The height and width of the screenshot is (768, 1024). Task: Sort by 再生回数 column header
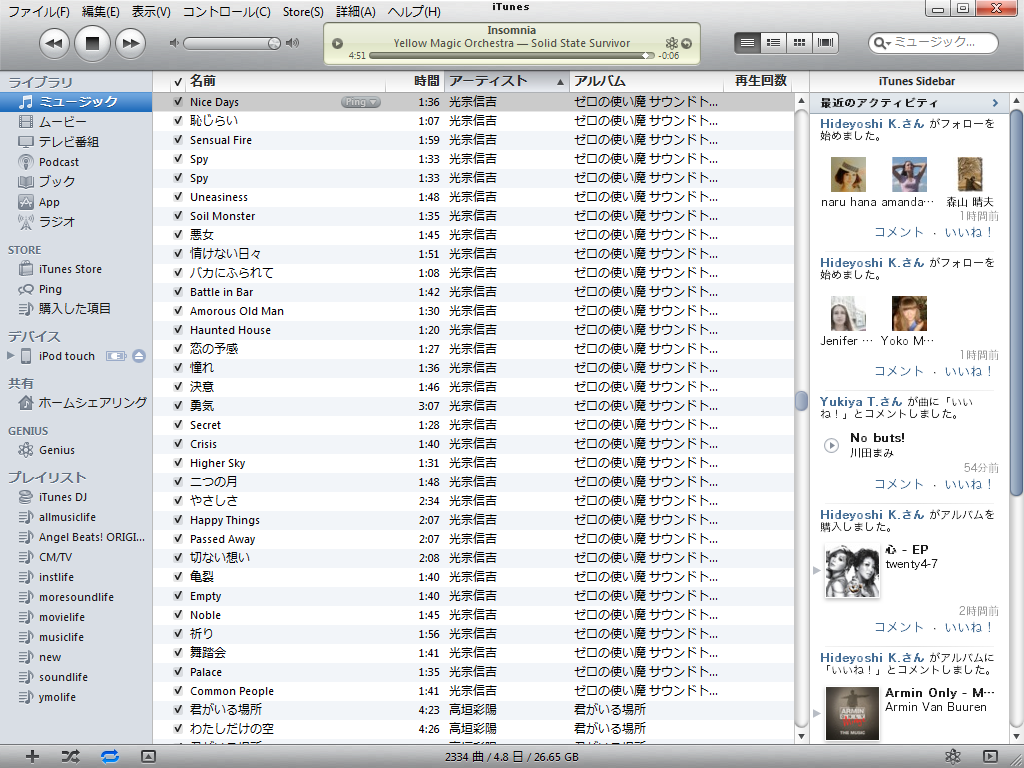coord(758,81)
